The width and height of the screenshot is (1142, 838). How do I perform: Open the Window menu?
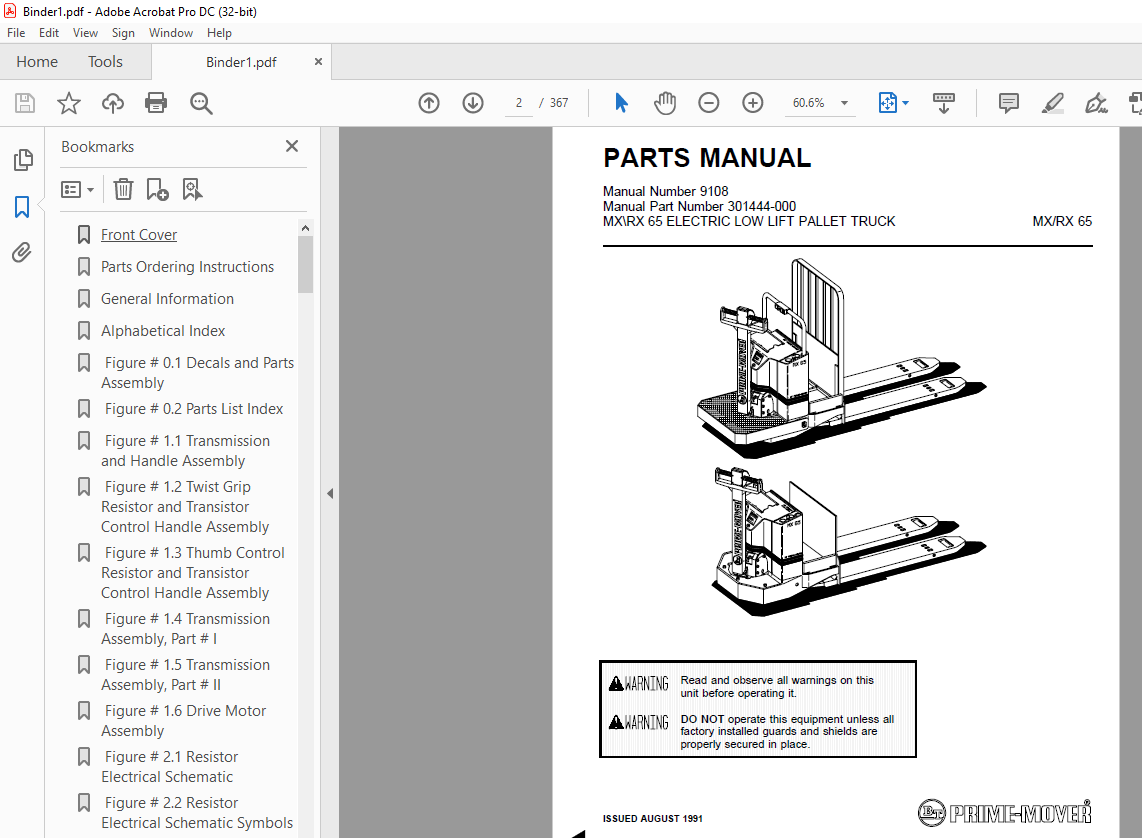(x=171, y=33)
